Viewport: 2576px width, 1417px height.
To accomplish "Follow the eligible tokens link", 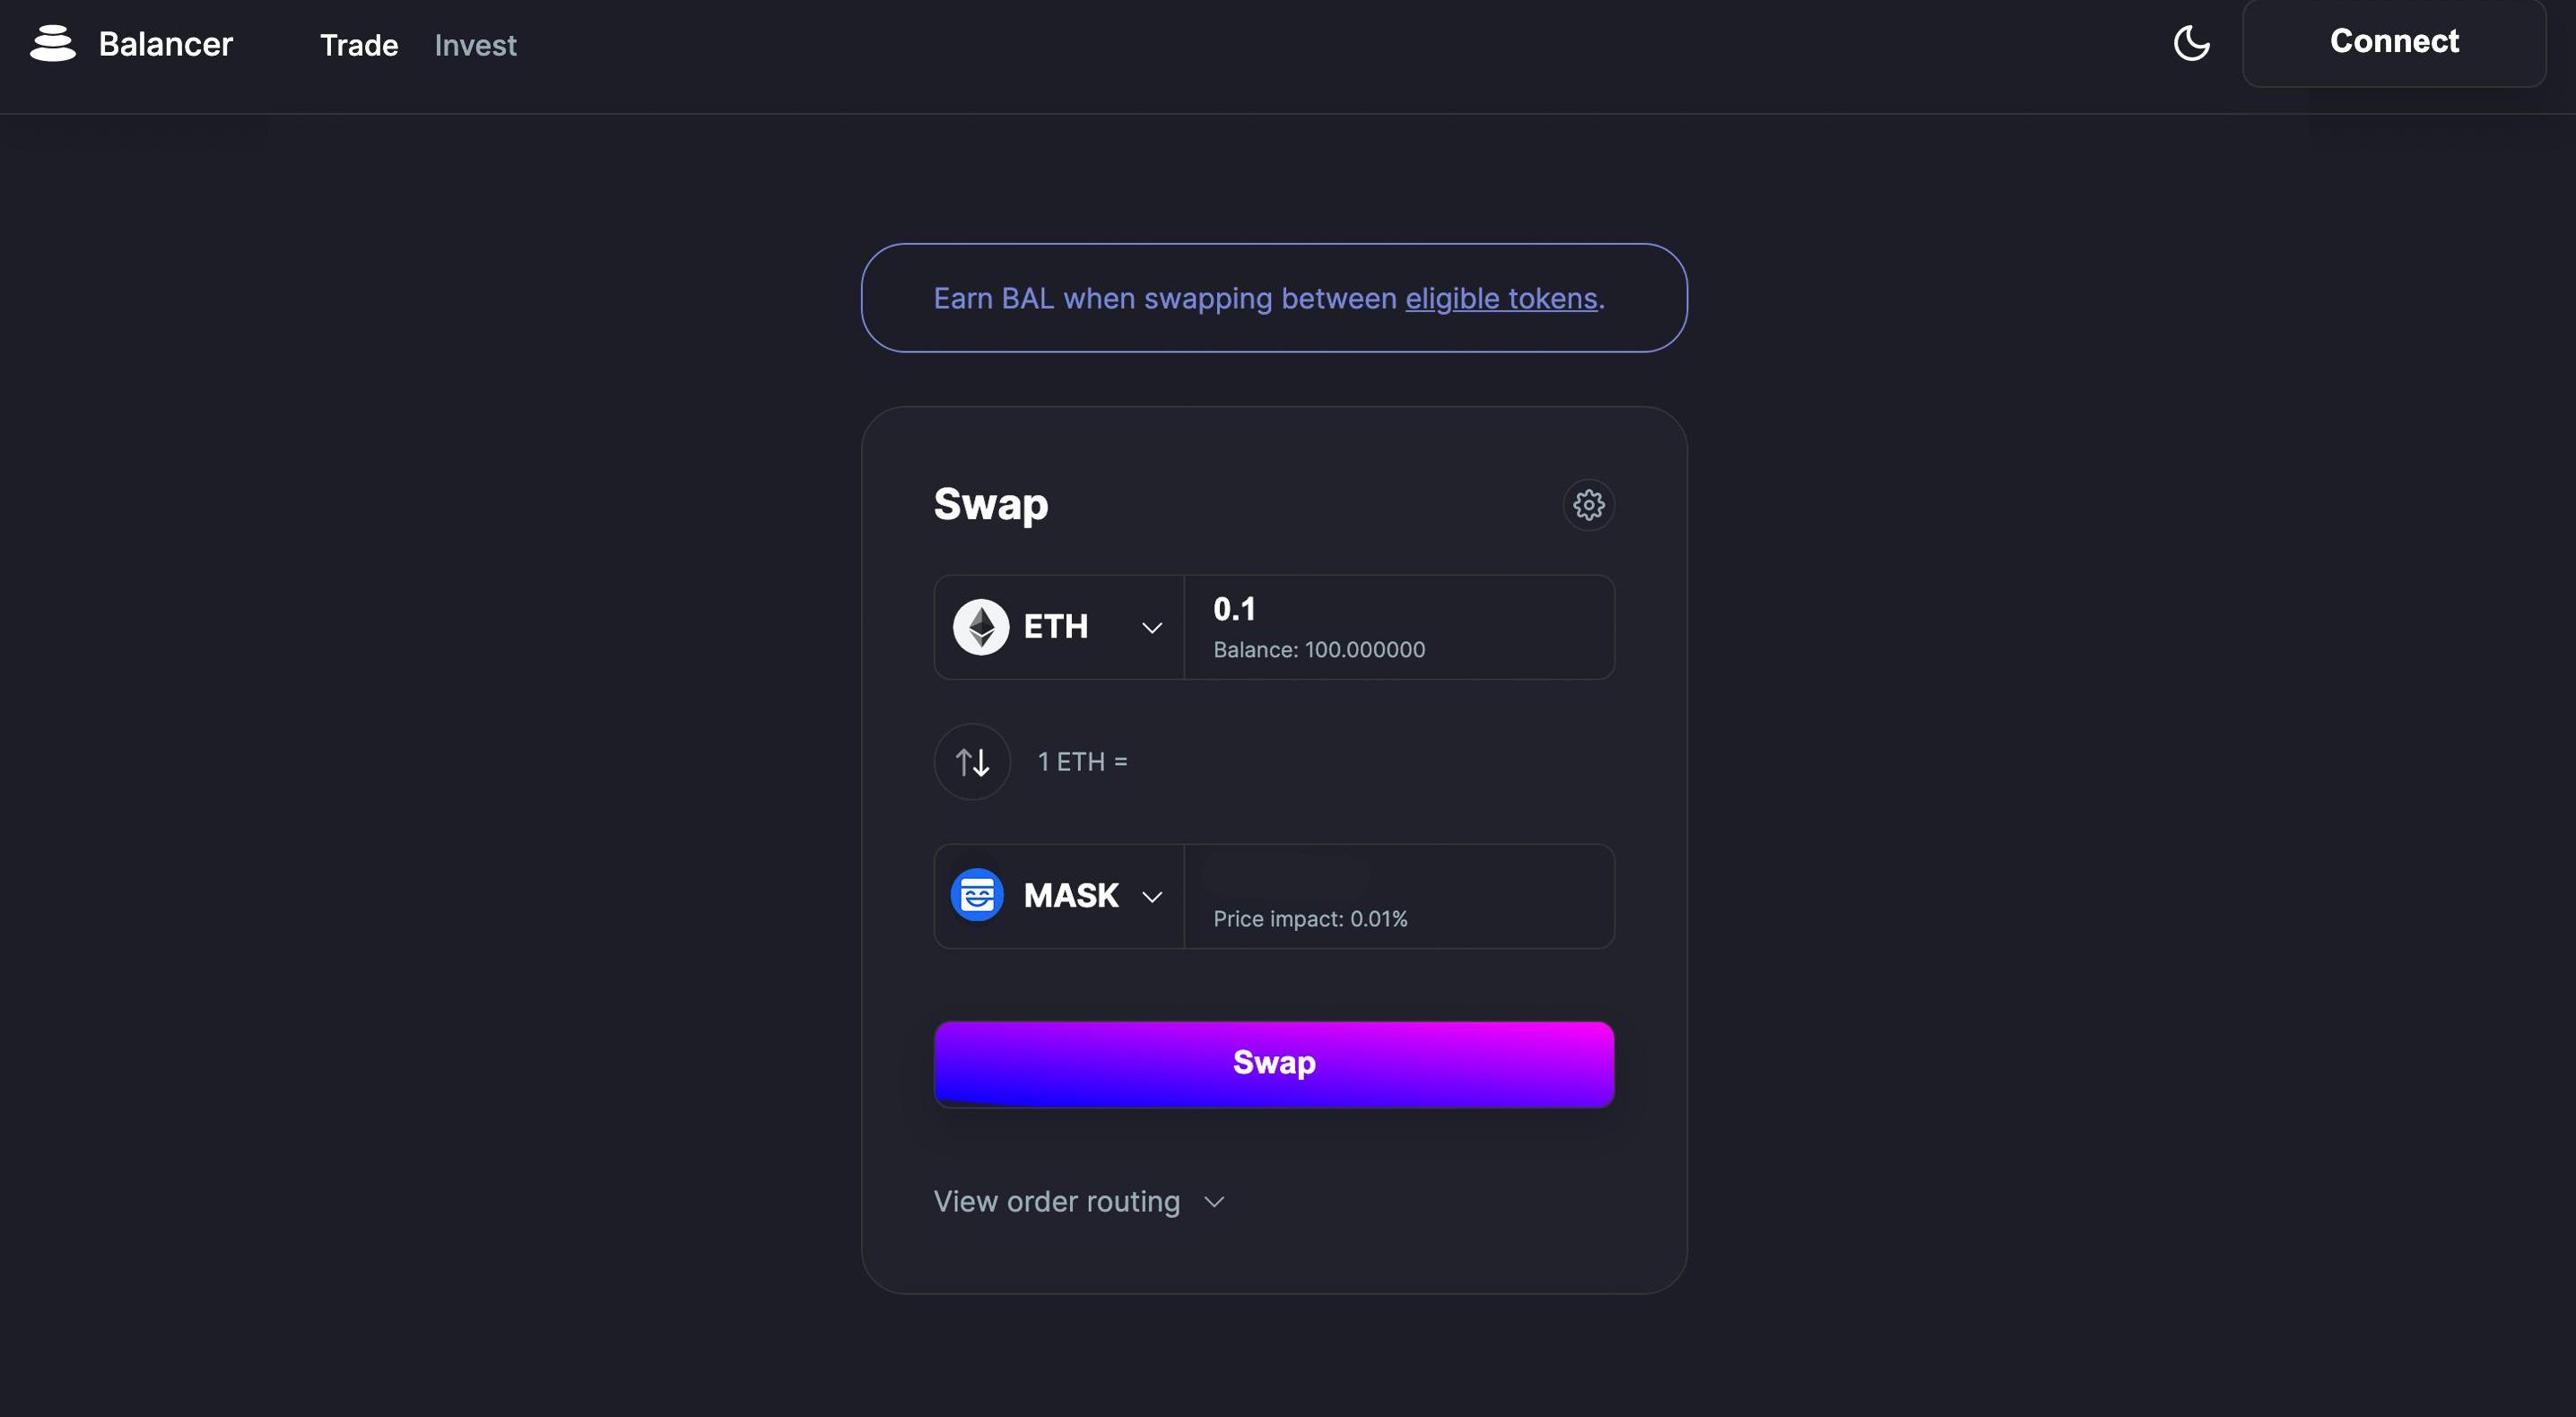I will (x=1500, y=299).
